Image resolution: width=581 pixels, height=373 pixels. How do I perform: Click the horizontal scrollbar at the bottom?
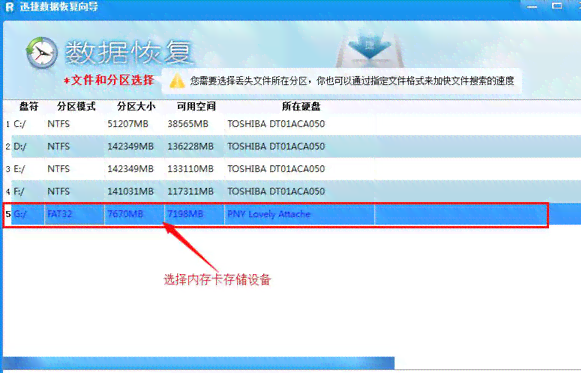coord(199,363)
